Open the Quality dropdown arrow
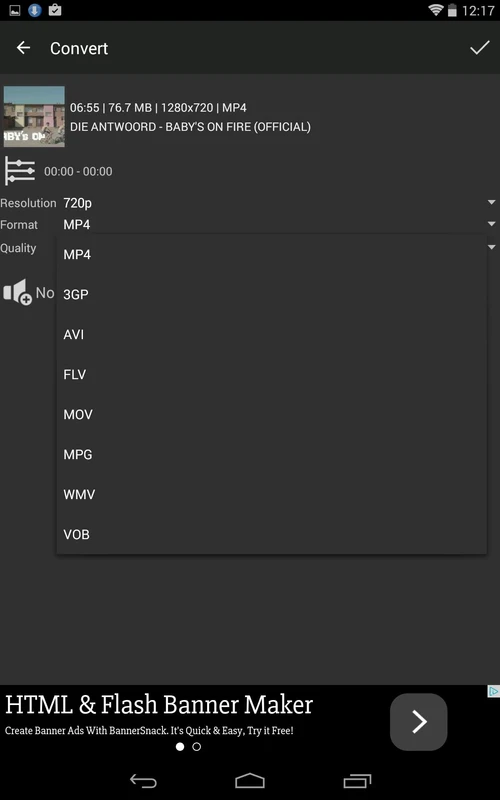 coord(491,247)
